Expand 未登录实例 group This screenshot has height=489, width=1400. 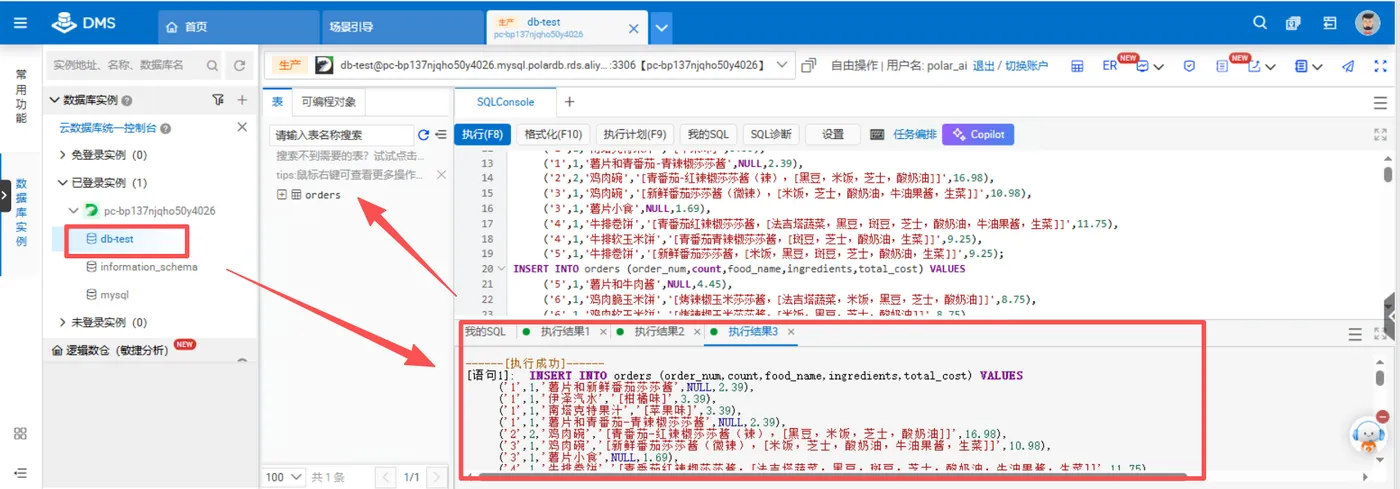(x=65, y=323)
